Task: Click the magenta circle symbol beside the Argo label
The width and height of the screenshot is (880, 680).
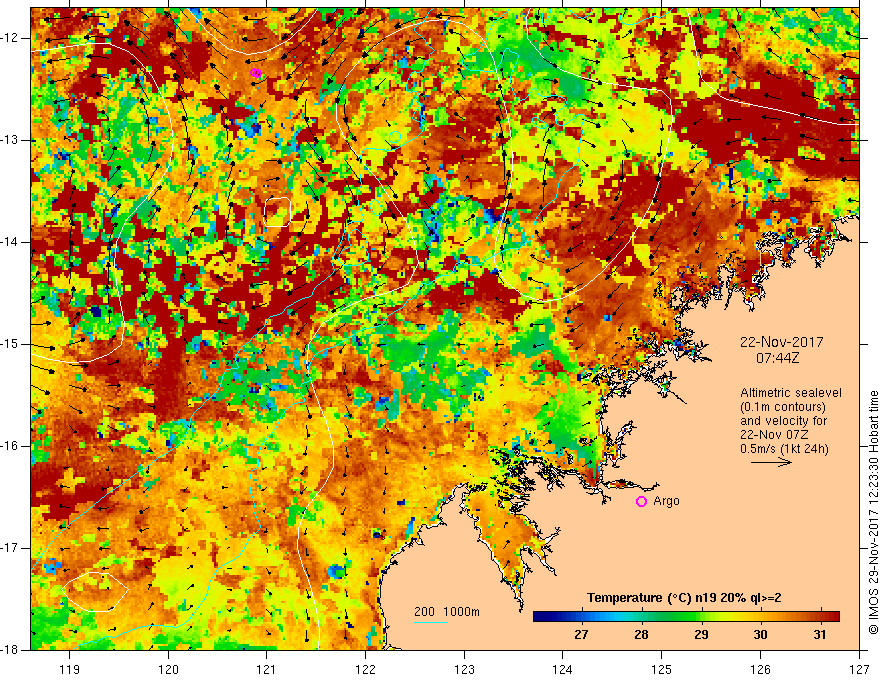Action: point(641,501)
